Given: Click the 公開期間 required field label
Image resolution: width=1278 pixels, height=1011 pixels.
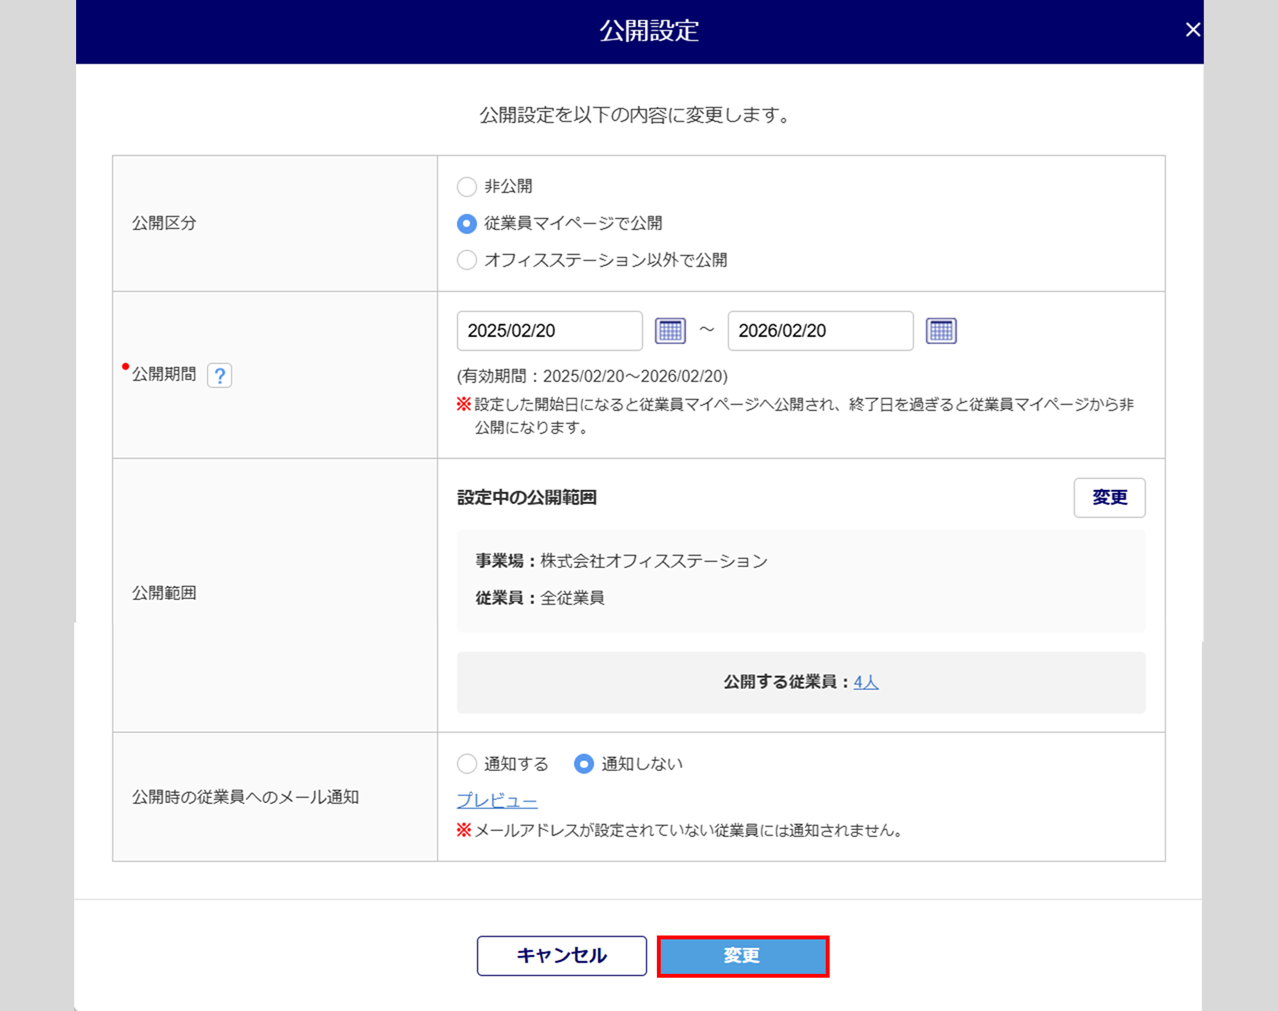Looking at the screenshot, I should (164, 374).
